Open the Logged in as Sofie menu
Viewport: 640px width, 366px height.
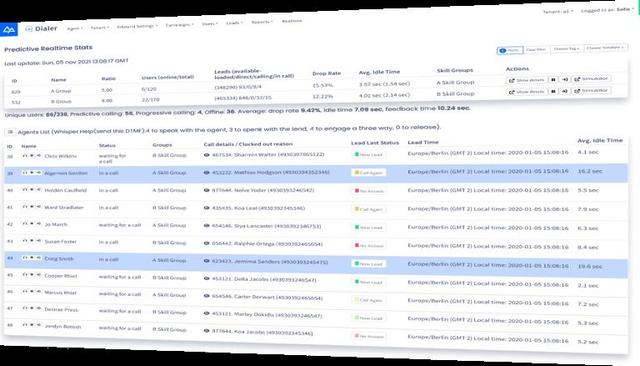coord(607,10)
